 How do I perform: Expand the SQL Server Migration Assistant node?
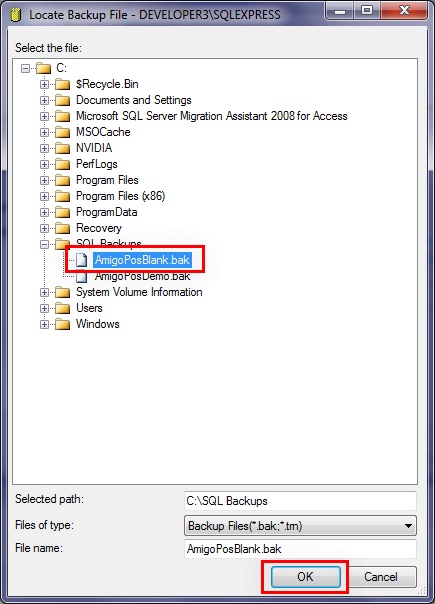44,116
